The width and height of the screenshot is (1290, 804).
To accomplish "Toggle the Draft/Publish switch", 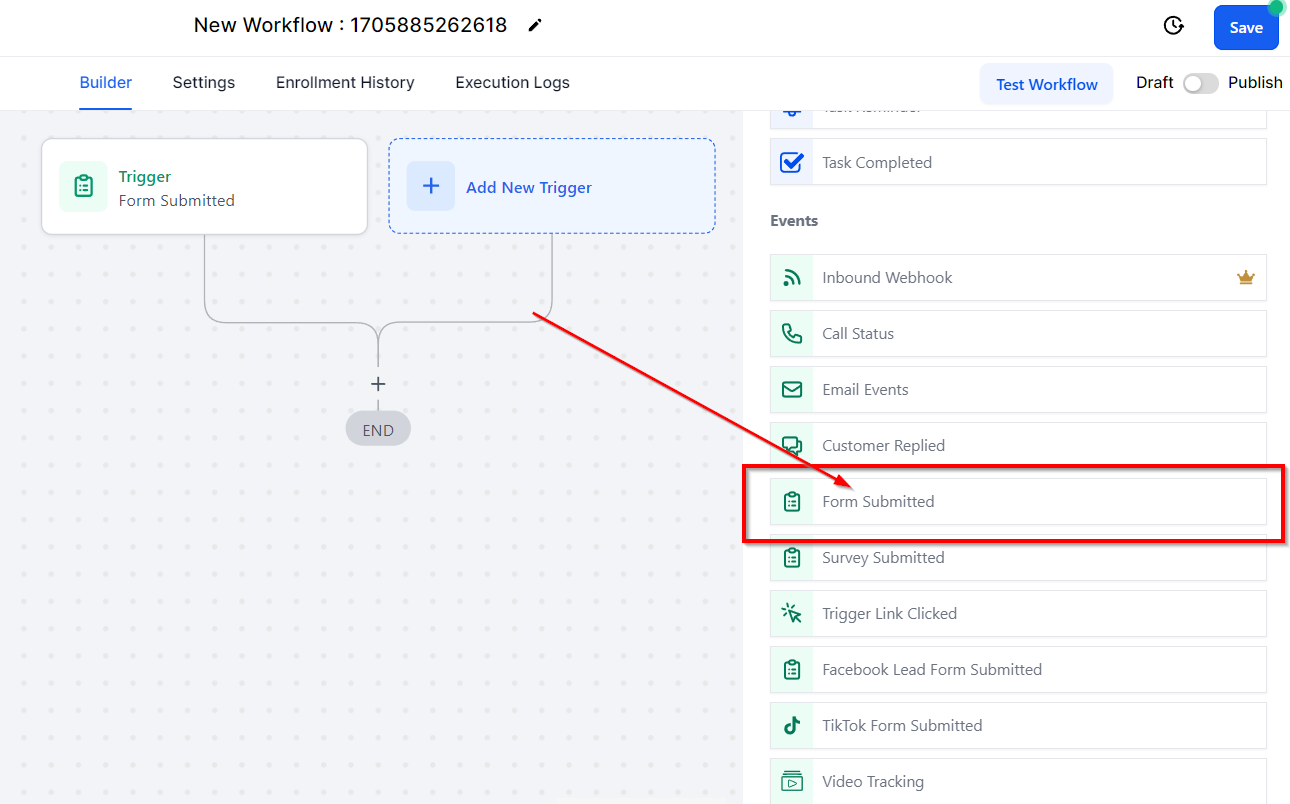I will coord(1201,83).
